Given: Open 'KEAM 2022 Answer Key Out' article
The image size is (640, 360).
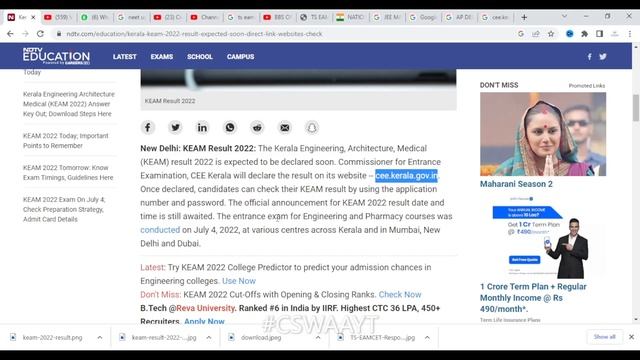Looking at the screenshot, I should point(69,104).
